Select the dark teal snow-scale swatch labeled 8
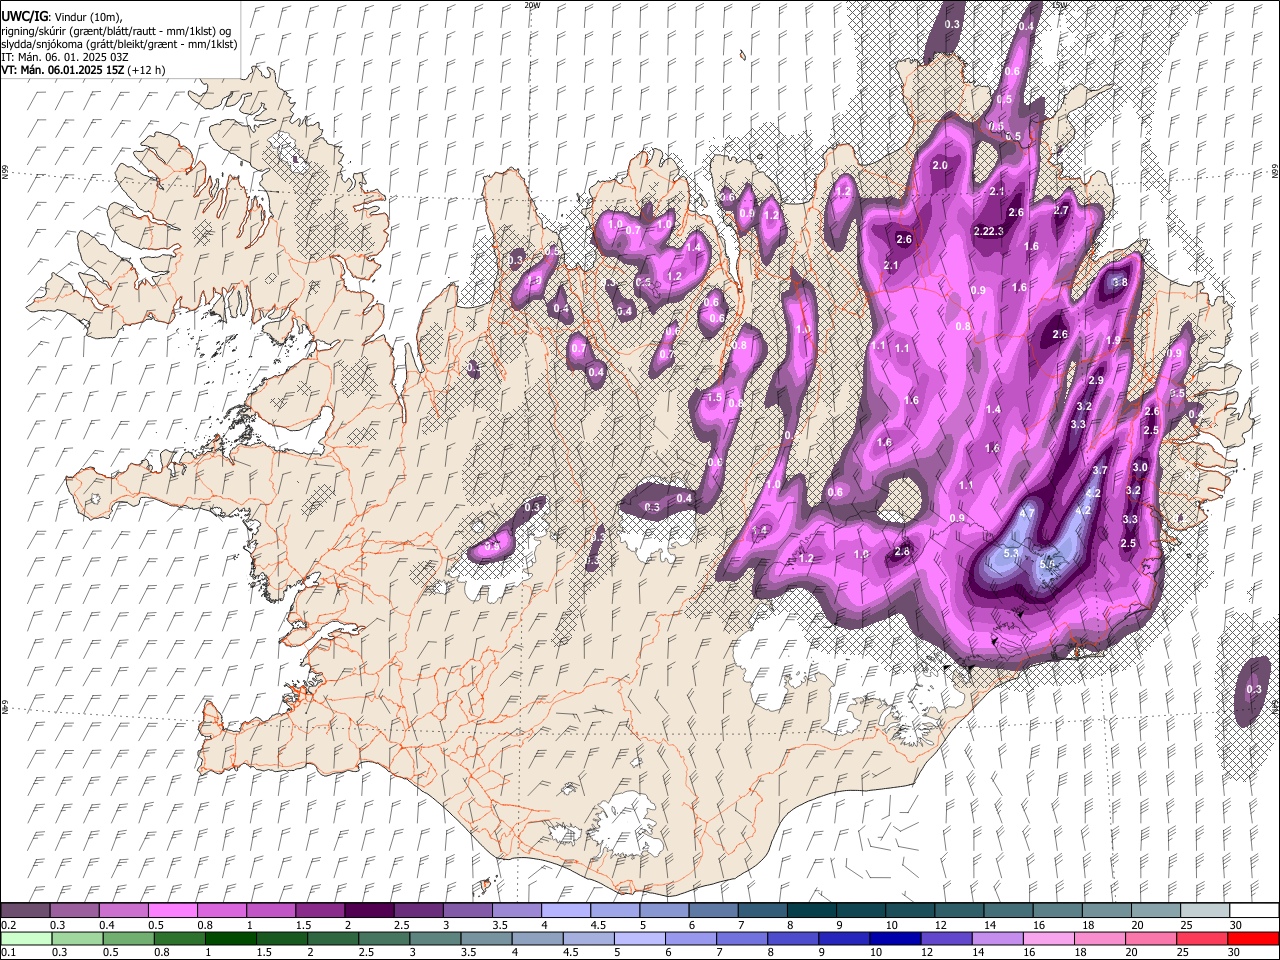Viewport: 1280px width, 960px height. click(811, 910)
